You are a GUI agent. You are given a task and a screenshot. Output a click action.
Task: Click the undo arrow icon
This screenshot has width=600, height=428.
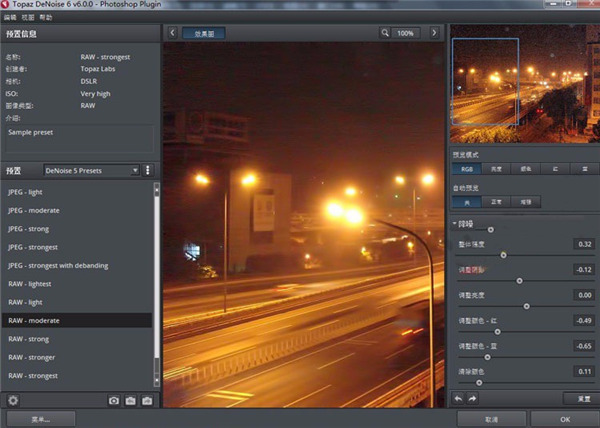[x=459, y=398]
